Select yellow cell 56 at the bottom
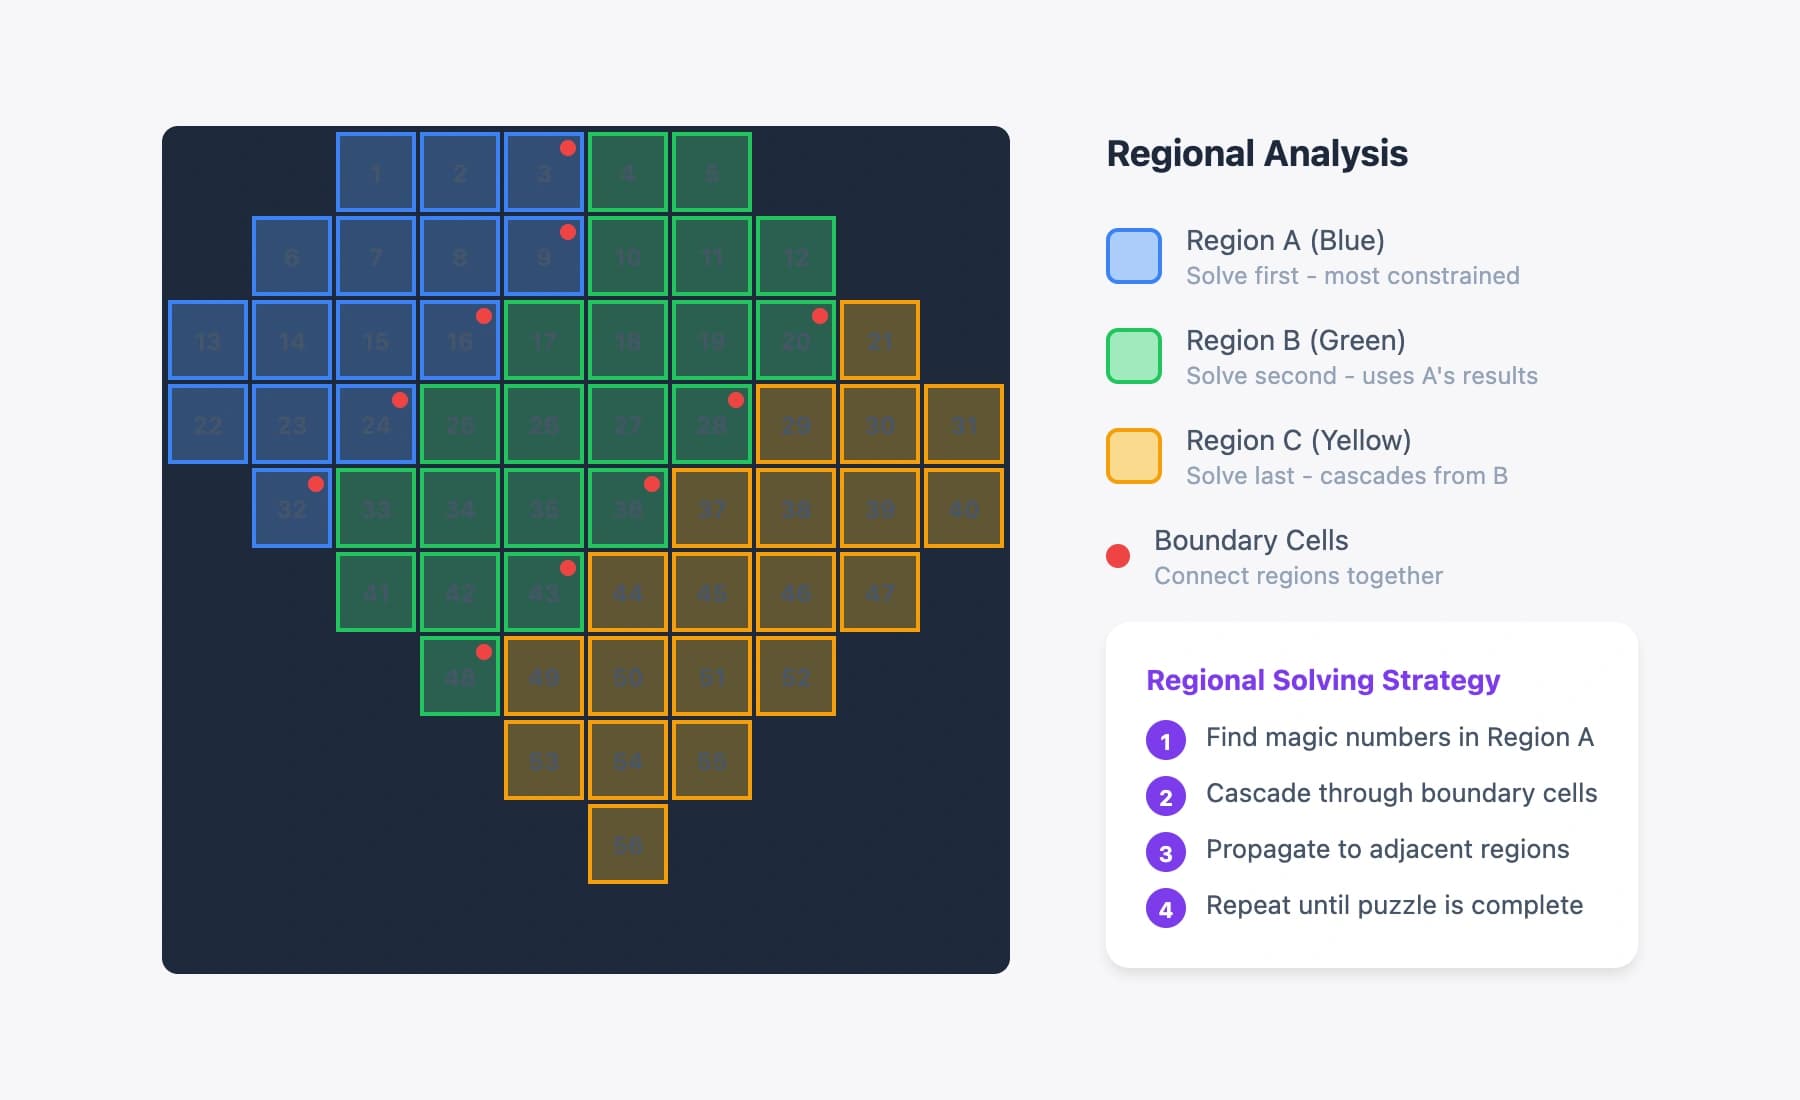This screenshot has height=1100, width=1800. [x=628, y=844]
